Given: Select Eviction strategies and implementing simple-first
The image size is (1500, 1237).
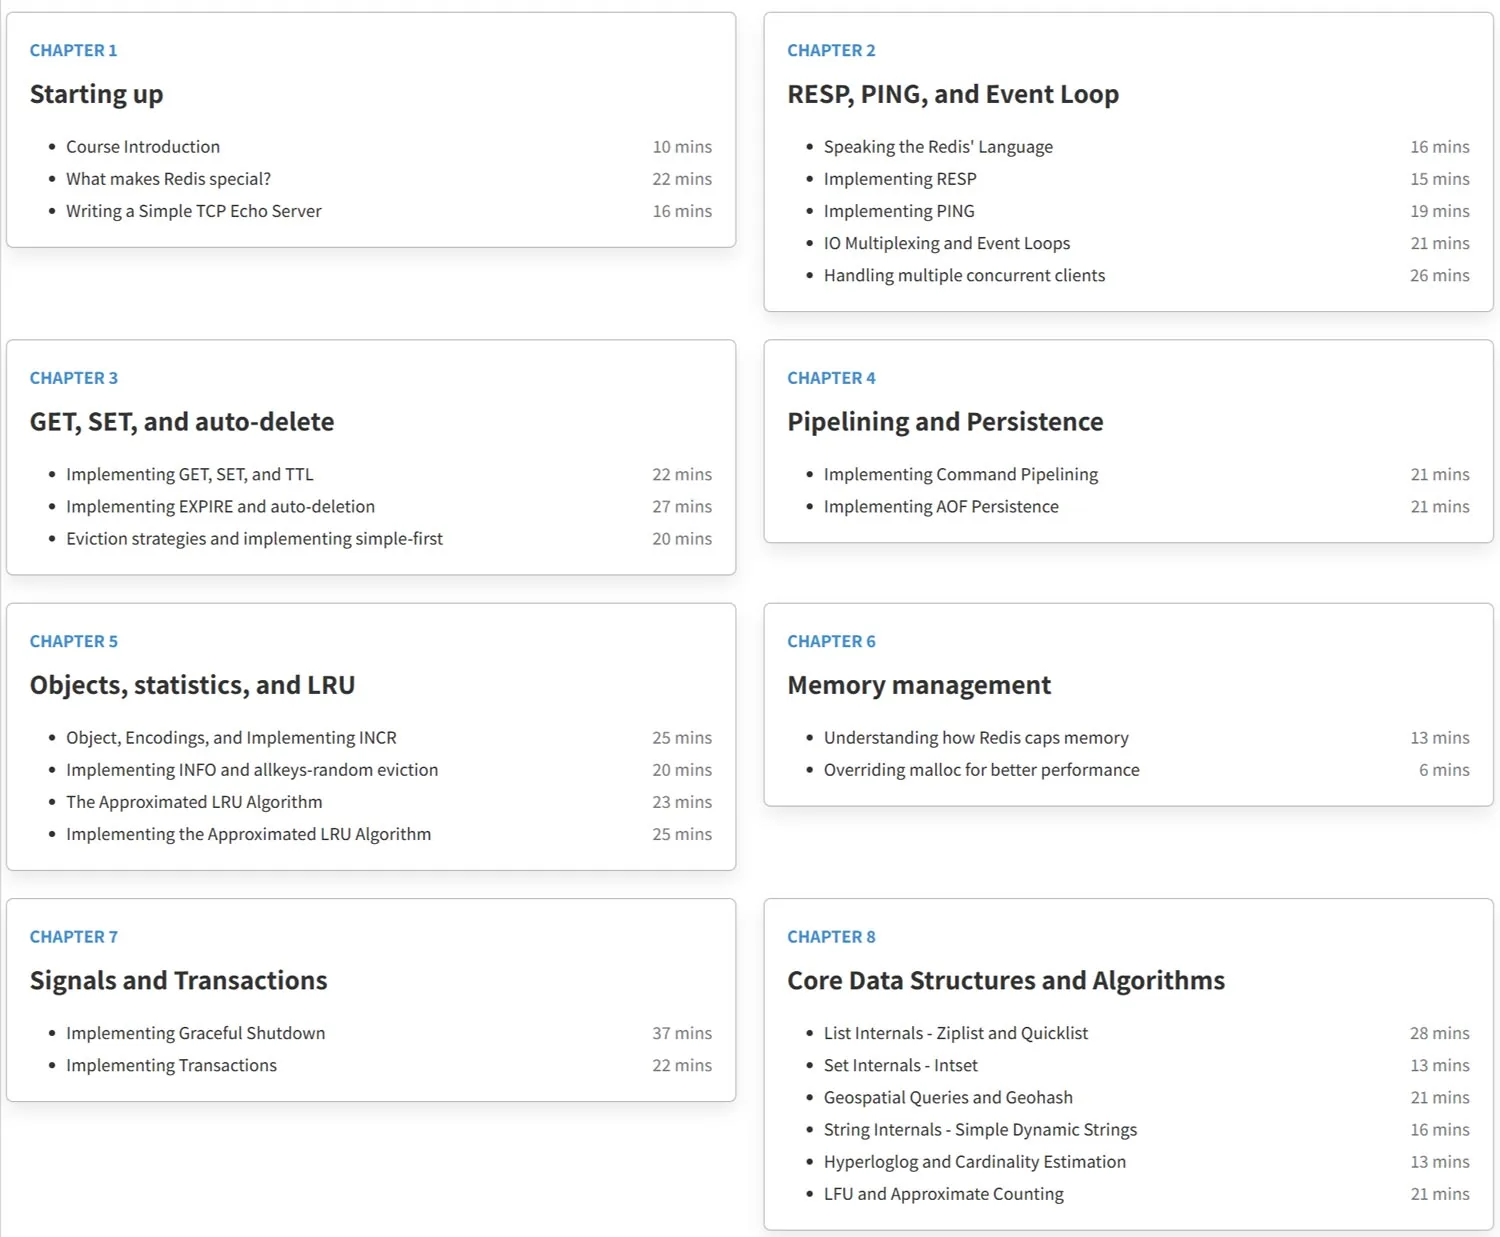Looking at the screenshot, I should (254, 539).
